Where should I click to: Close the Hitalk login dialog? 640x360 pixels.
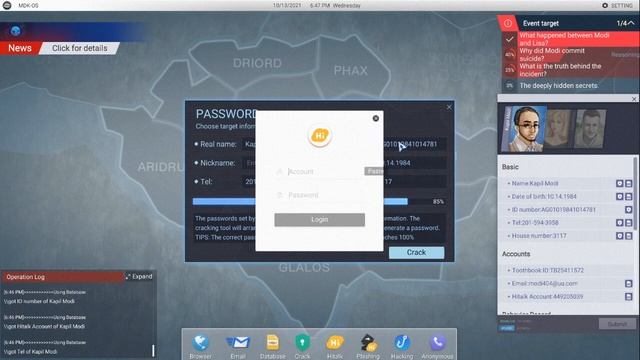pyautogui.click(x=376, y=118)
